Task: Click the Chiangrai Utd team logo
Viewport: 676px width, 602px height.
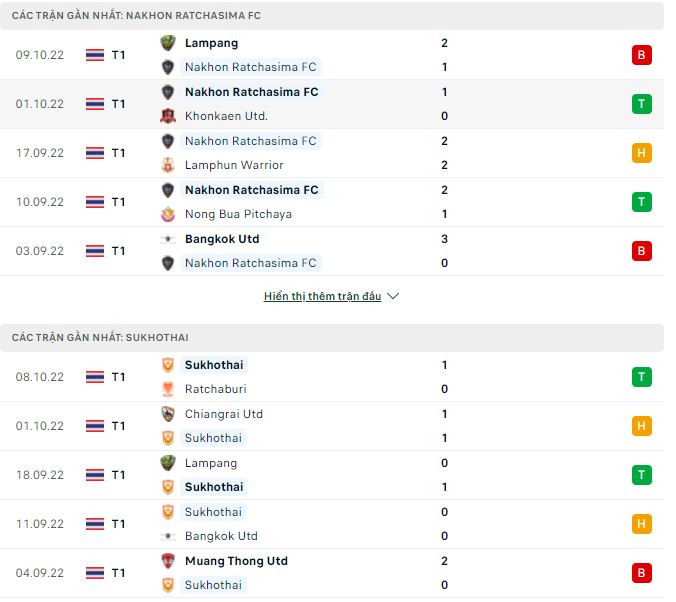Action: 168,414
